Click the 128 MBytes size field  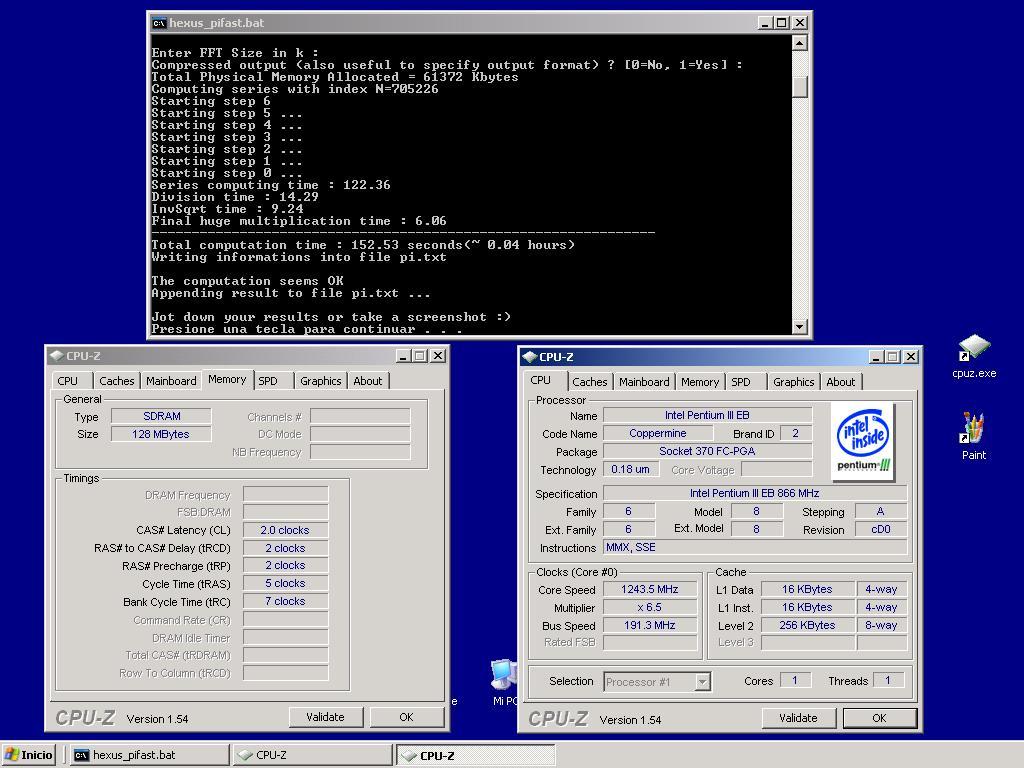[161, 434]
